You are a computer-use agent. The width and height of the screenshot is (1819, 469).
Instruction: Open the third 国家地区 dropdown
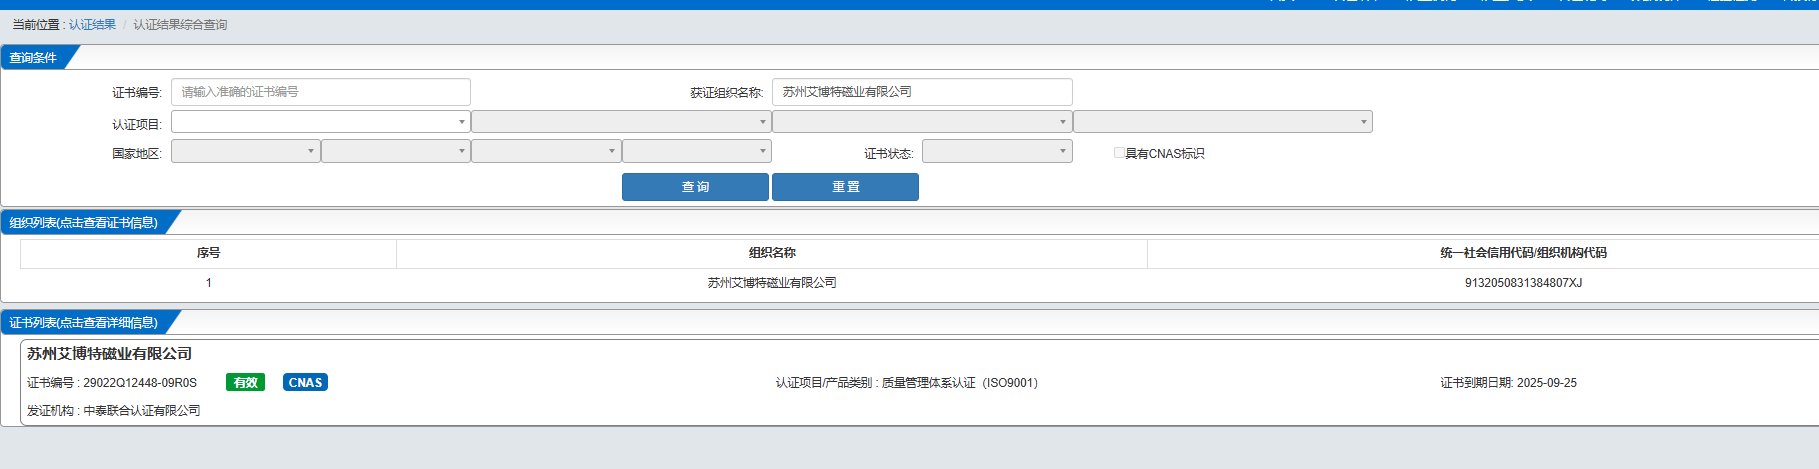tap(546, 151)
